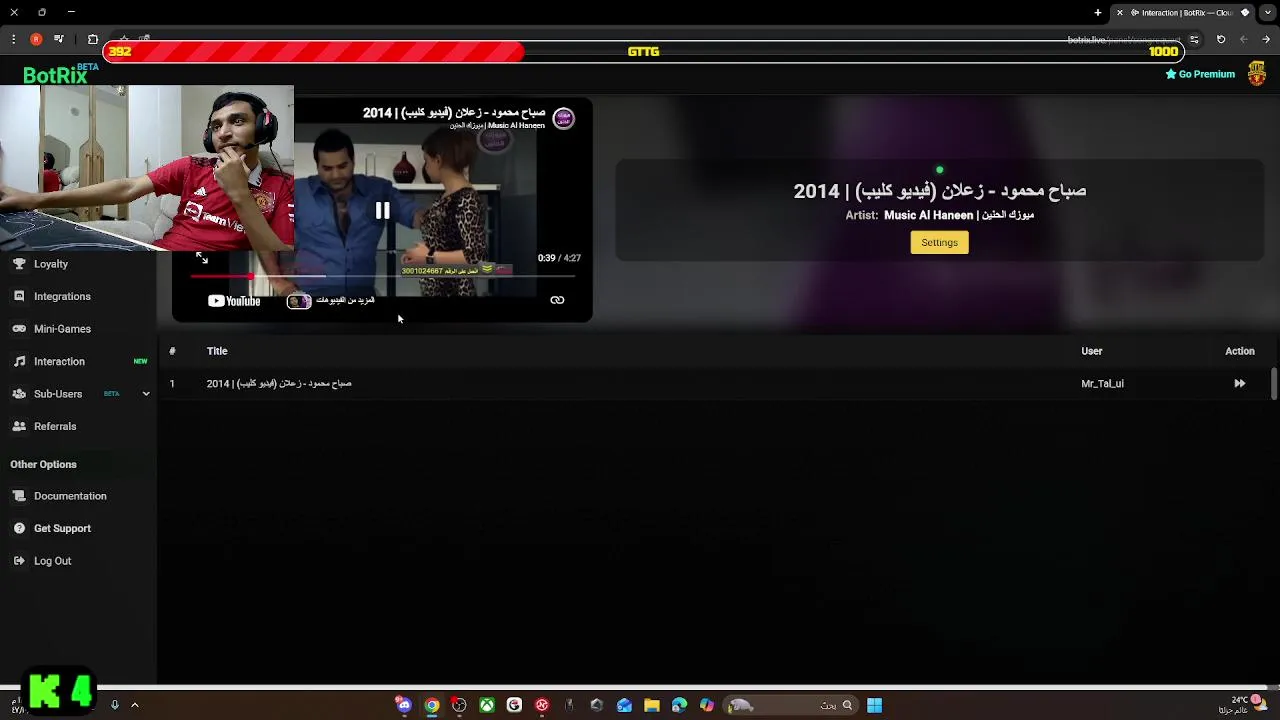
Task: Open Microsoft Edge from the taskbar
Action: coord(679,705)
